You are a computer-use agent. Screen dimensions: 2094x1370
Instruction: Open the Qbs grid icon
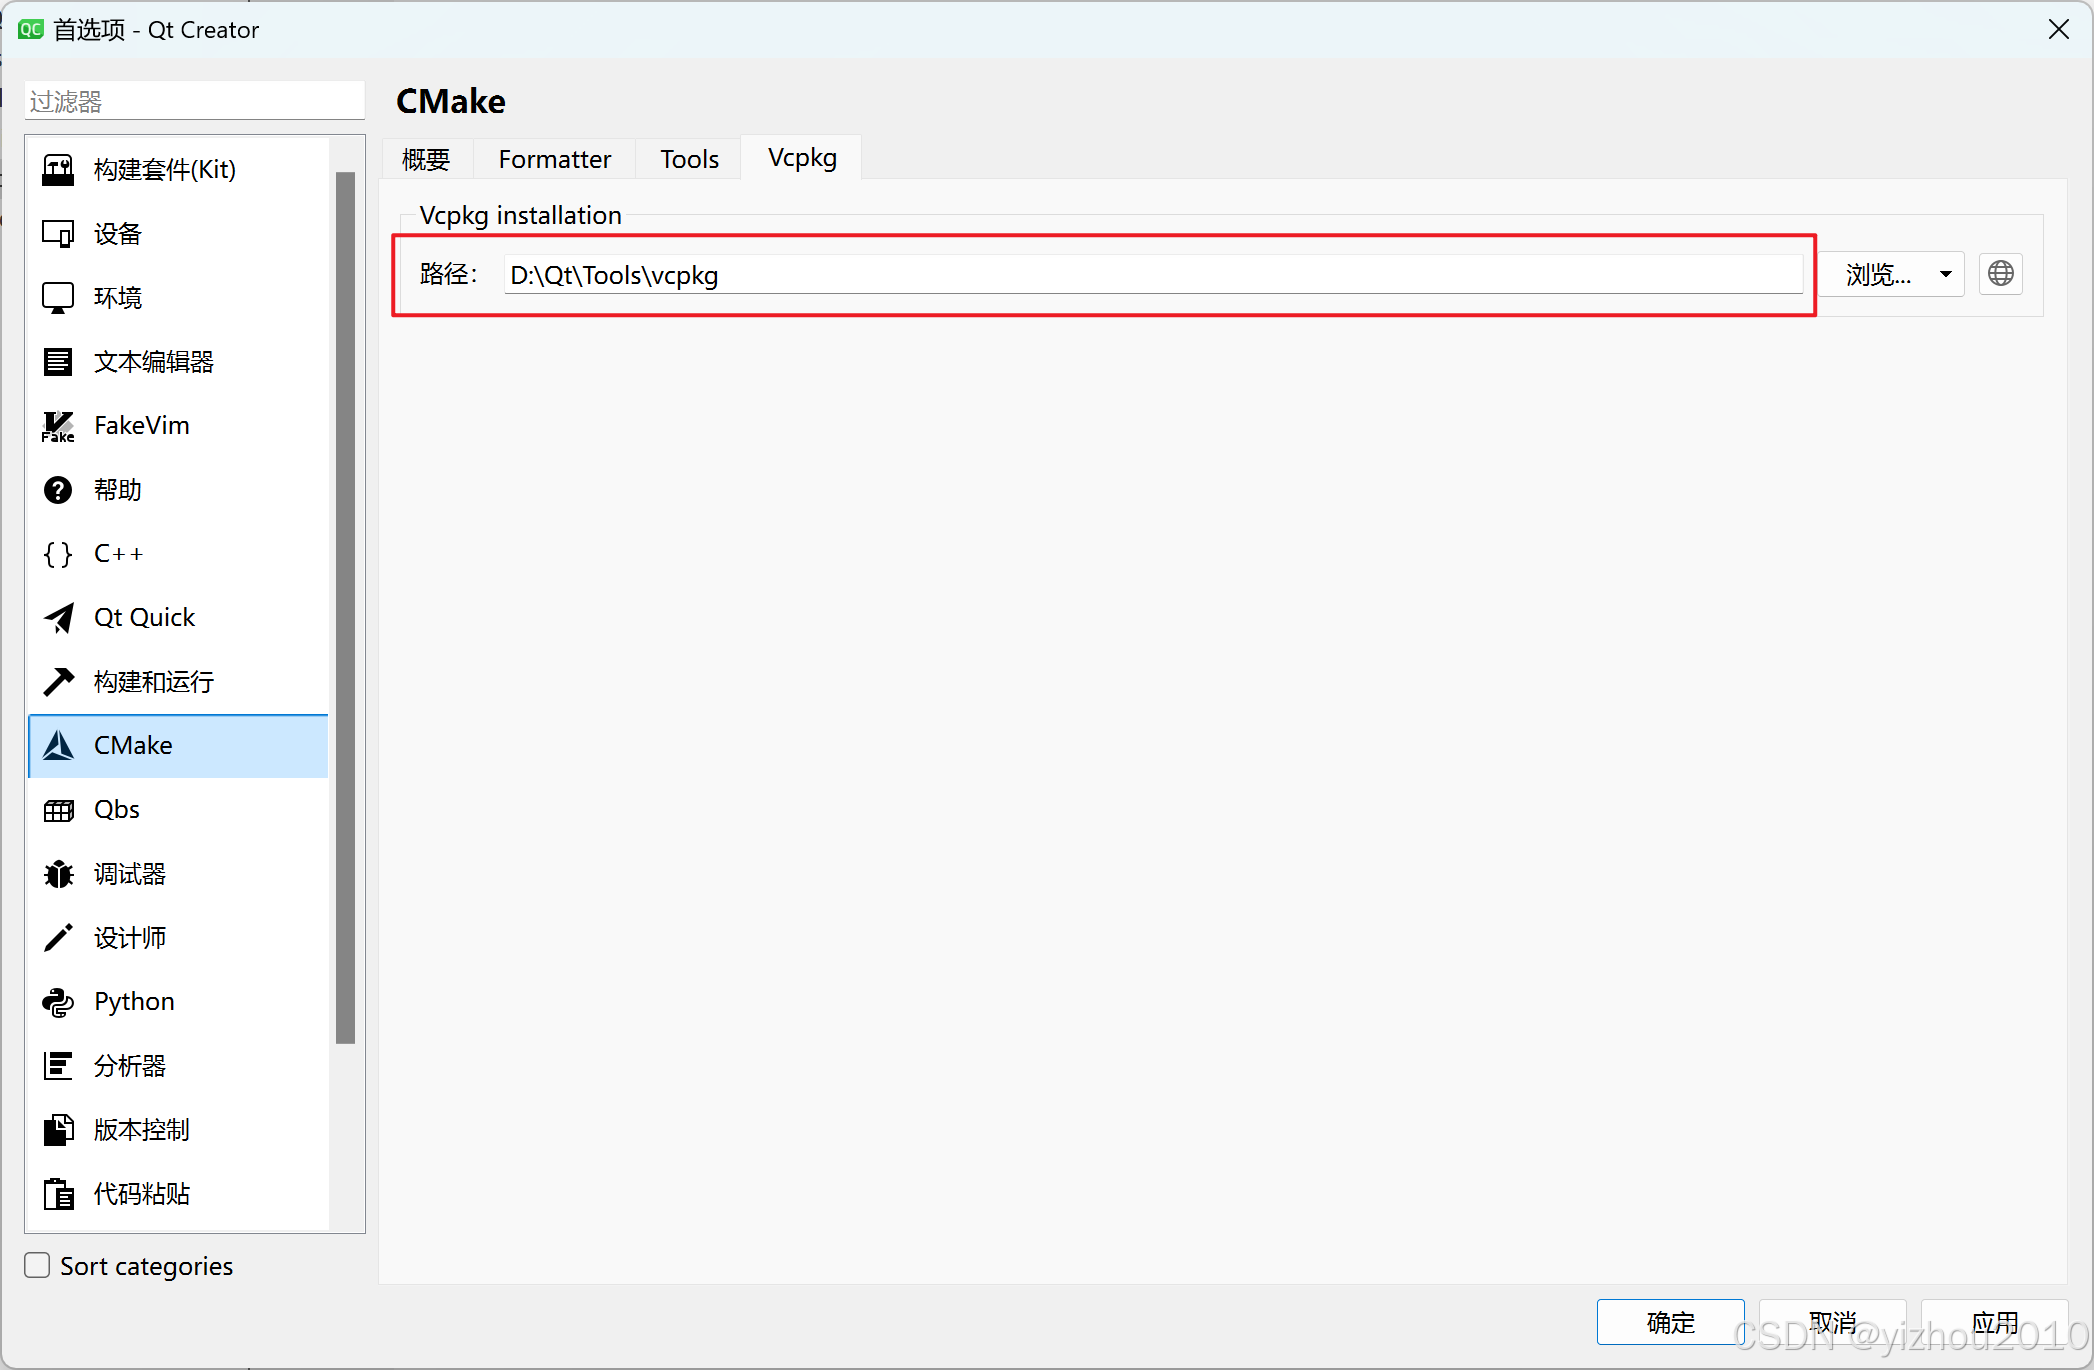point(58,810)
